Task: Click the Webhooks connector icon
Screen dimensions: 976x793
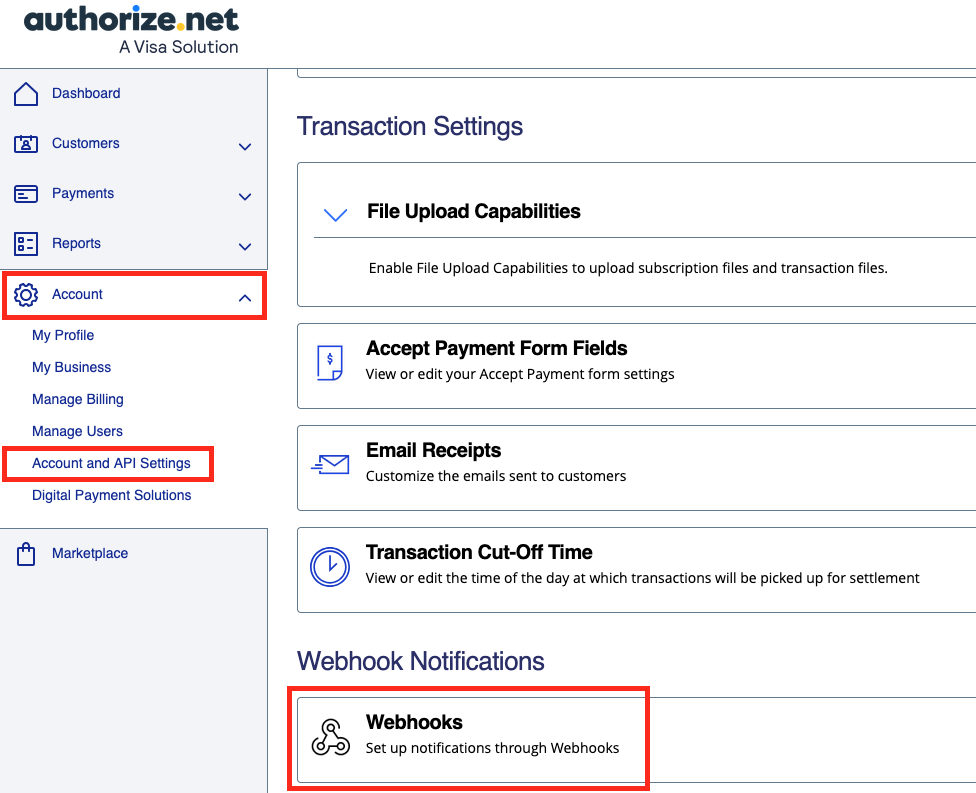Action: (x=331, y=737)
